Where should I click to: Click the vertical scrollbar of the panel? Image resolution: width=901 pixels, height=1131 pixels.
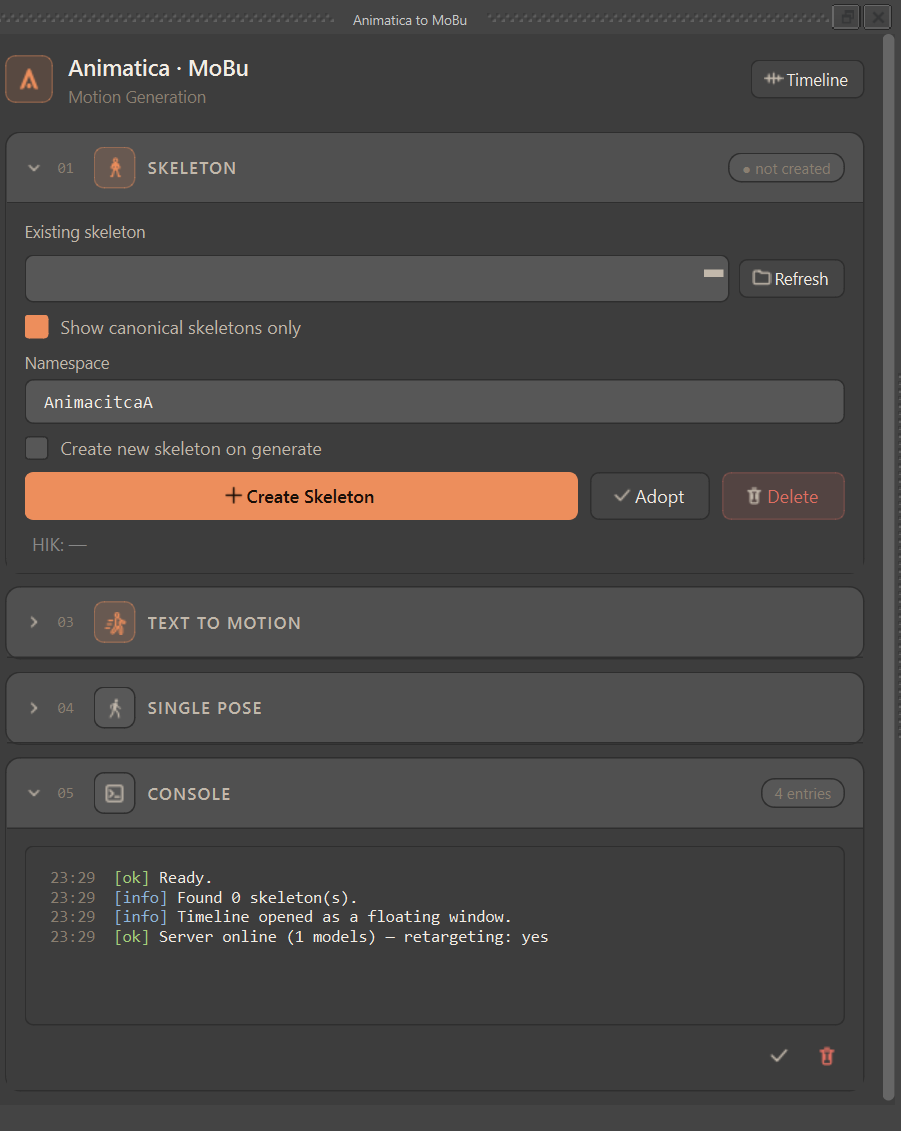pos(889,567)
